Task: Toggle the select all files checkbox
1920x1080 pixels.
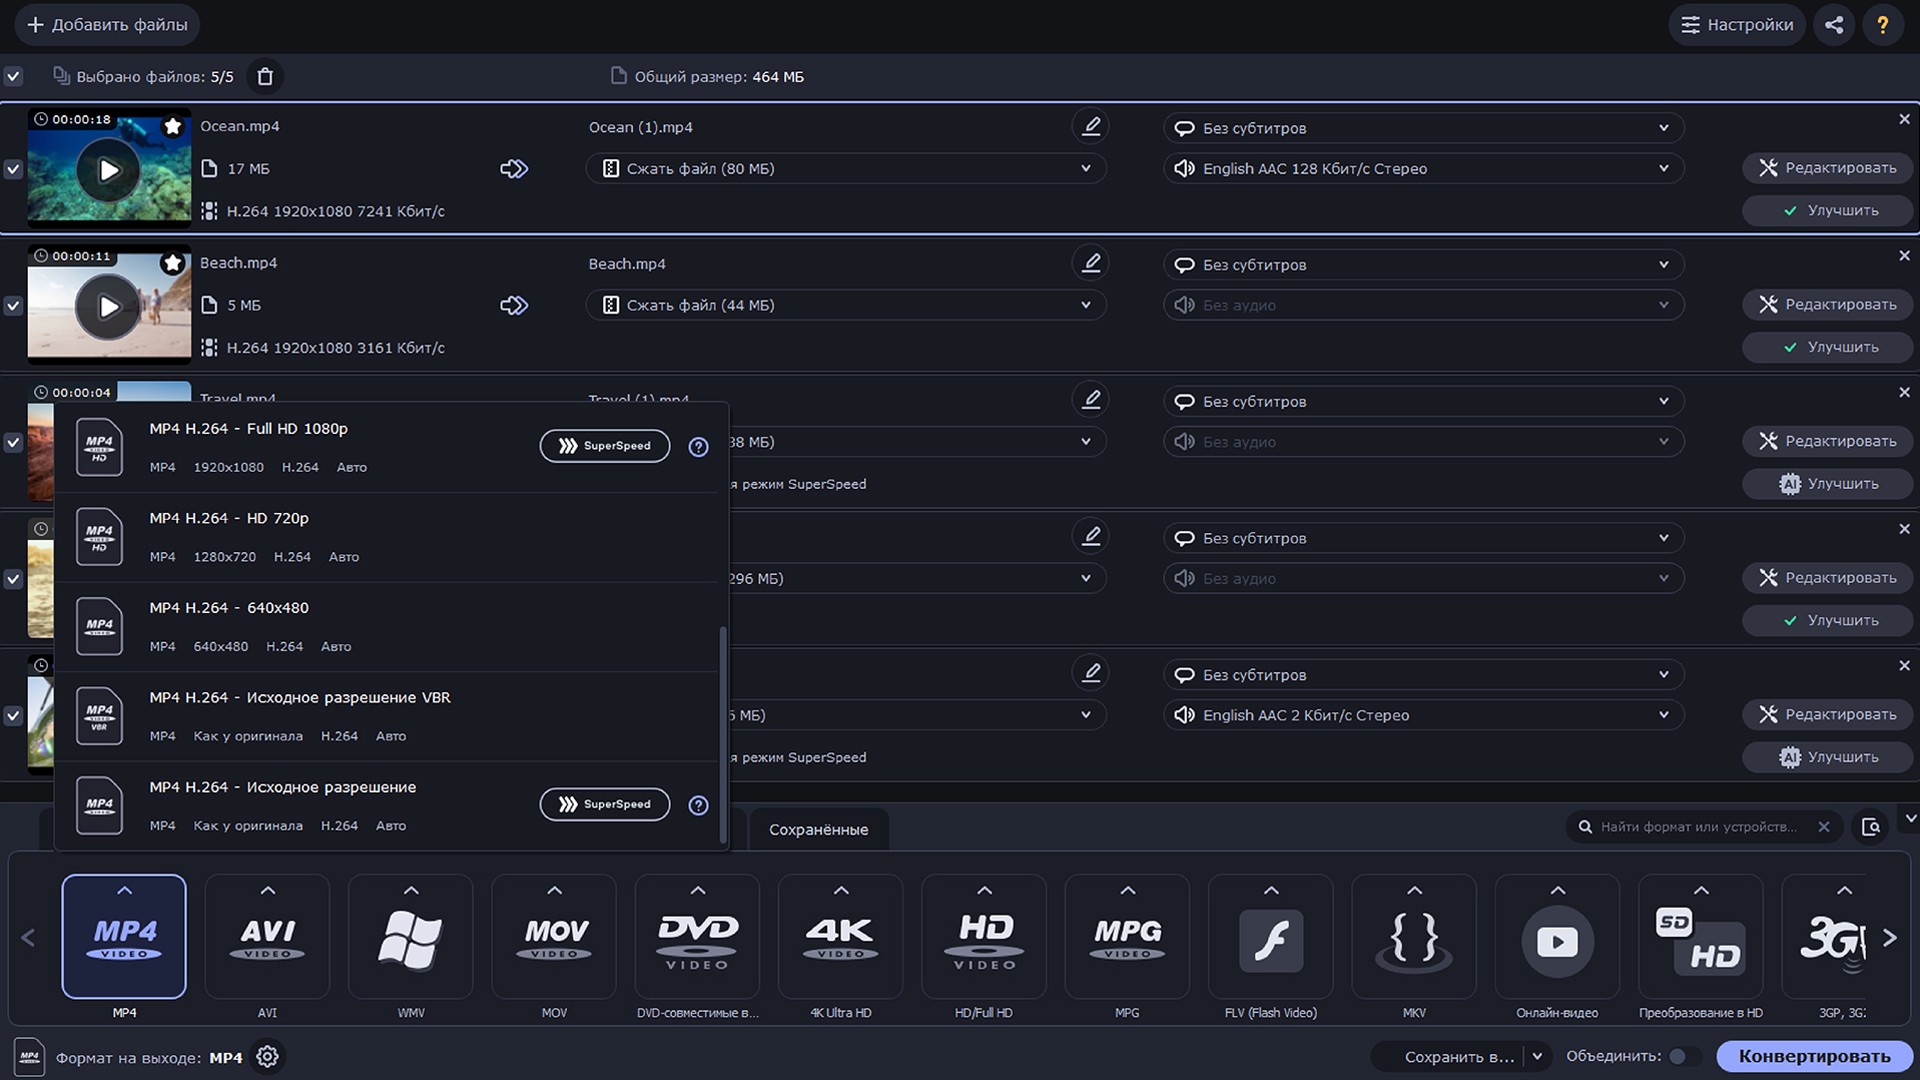Action: tap(13, 77)
